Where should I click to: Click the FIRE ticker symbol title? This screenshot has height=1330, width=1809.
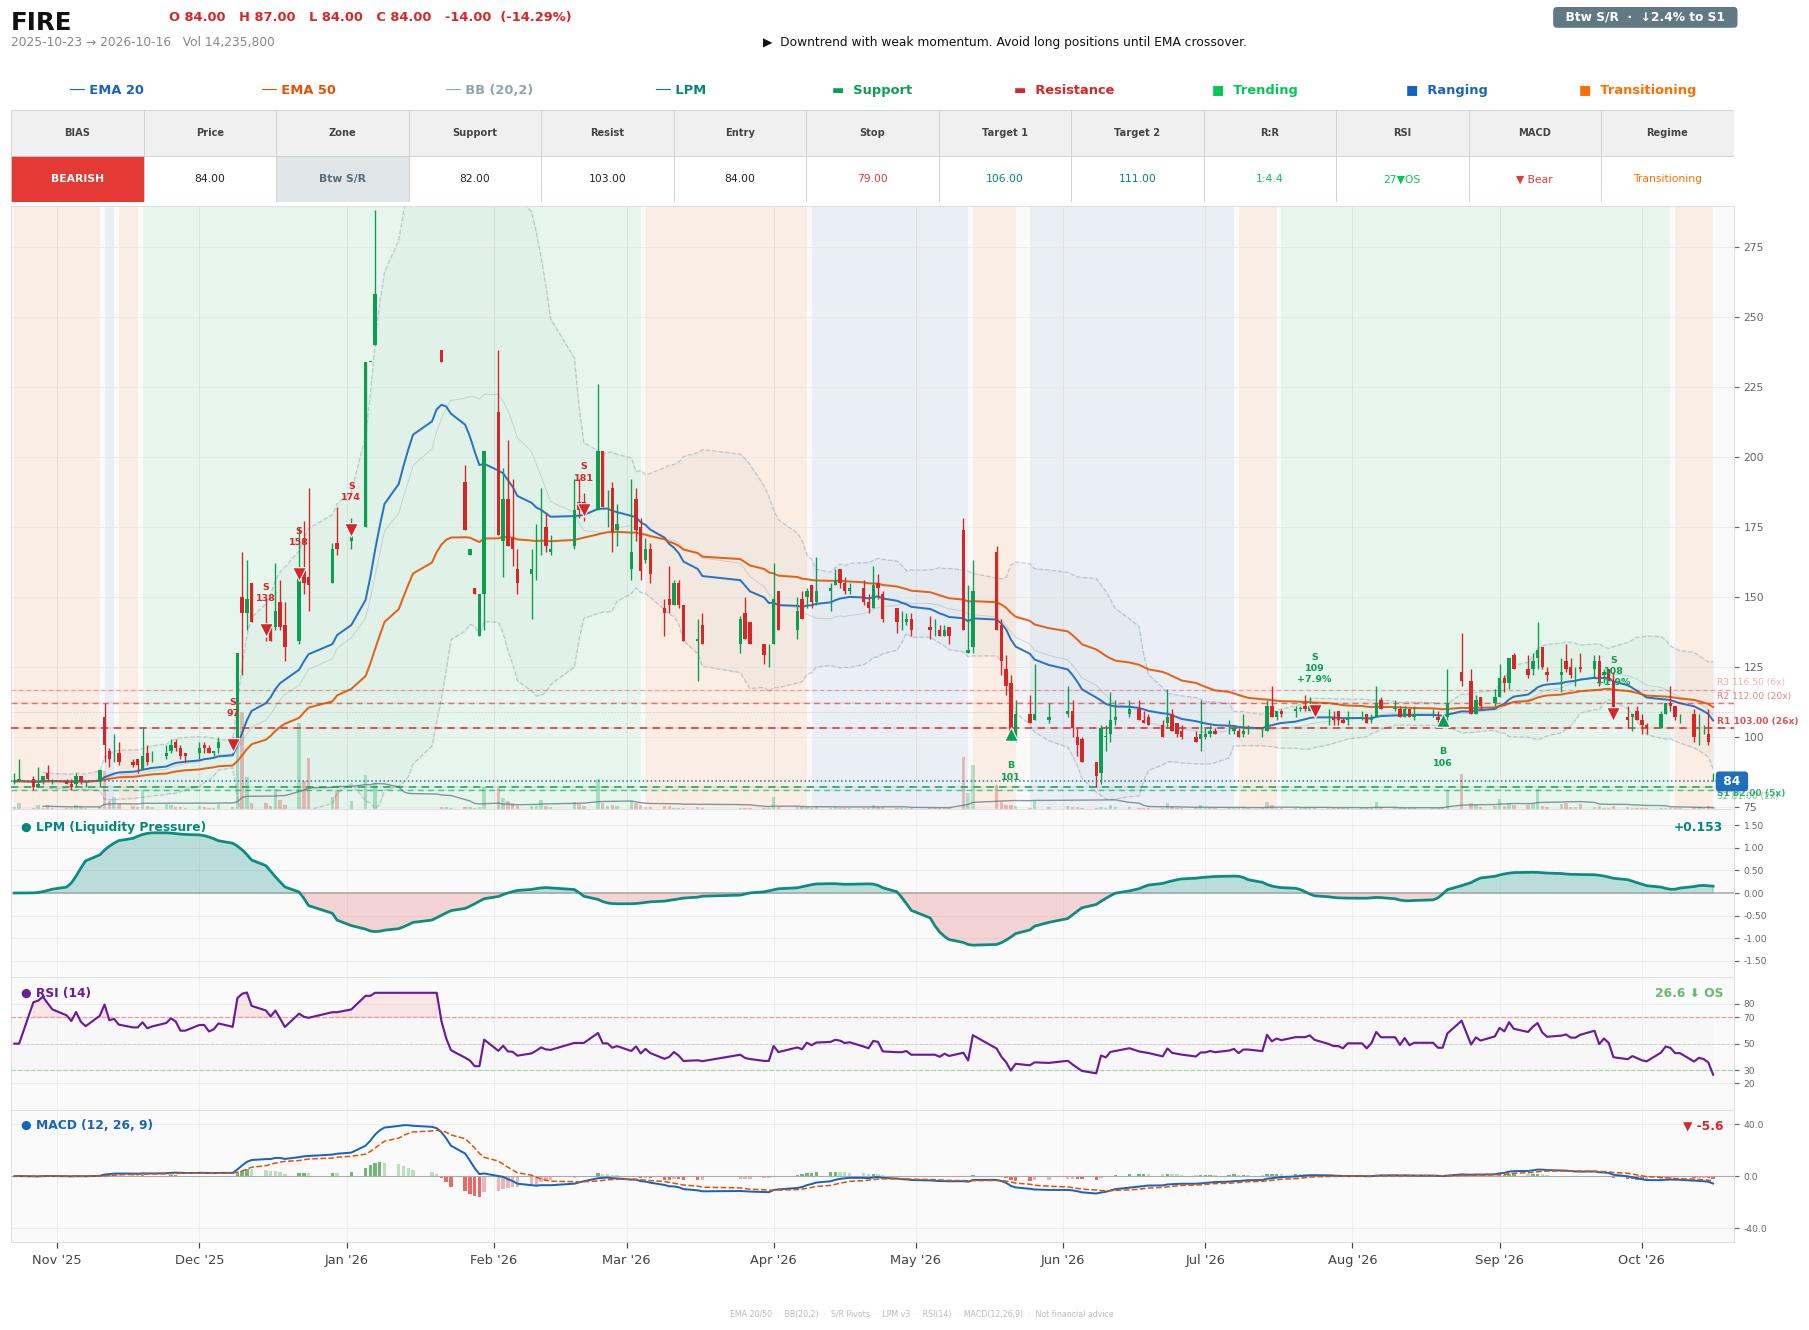pyautogui.click(x=41, y=22)
